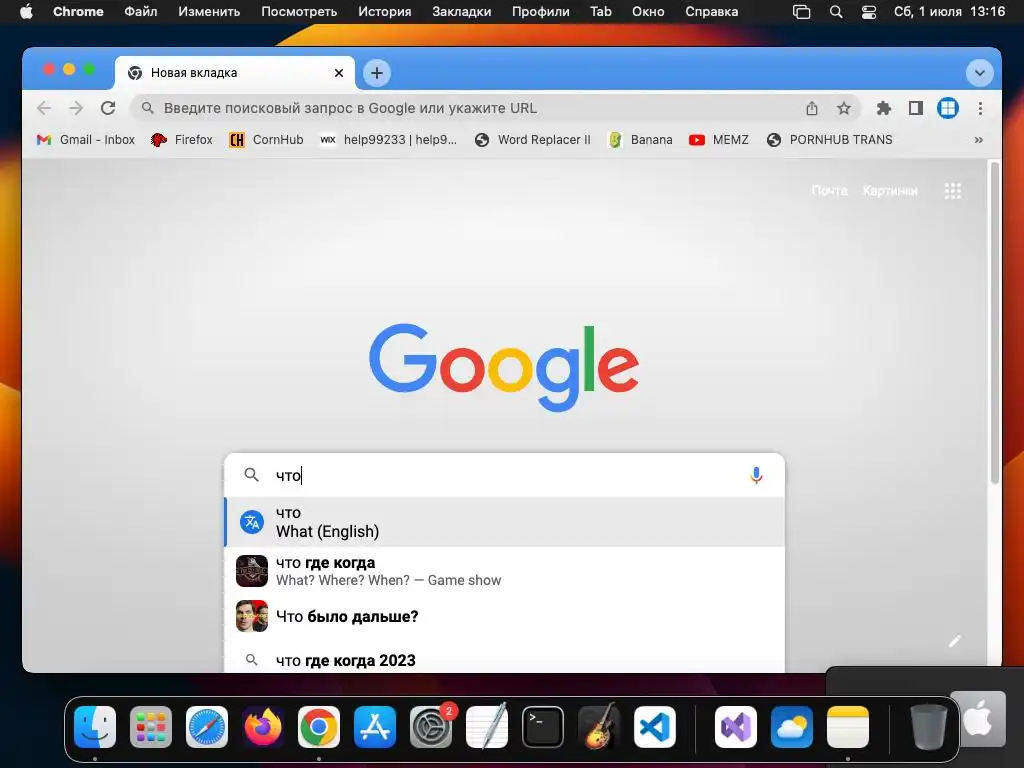
Task: Click the page's vertical scrollbar
Action: coord(994,323)
